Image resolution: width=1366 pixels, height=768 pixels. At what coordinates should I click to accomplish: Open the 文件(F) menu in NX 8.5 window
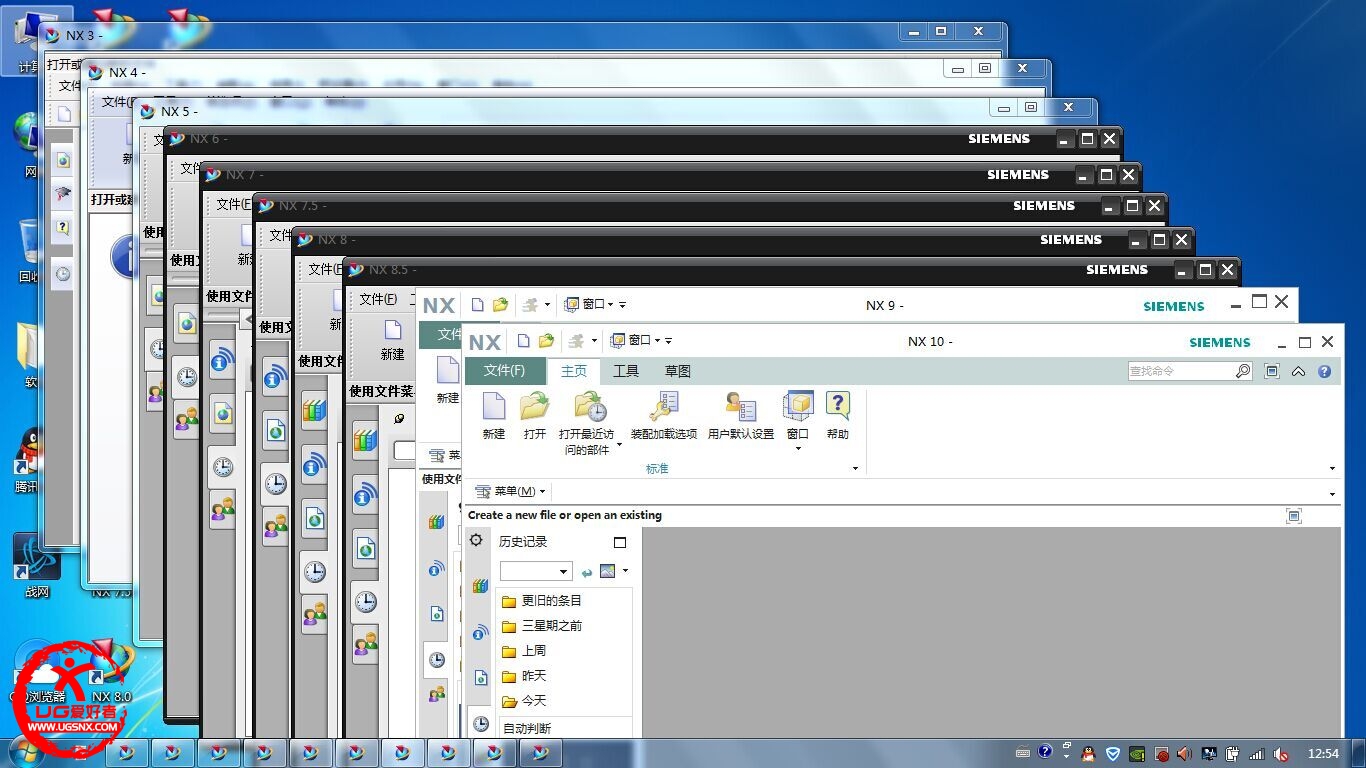[378, 299]
